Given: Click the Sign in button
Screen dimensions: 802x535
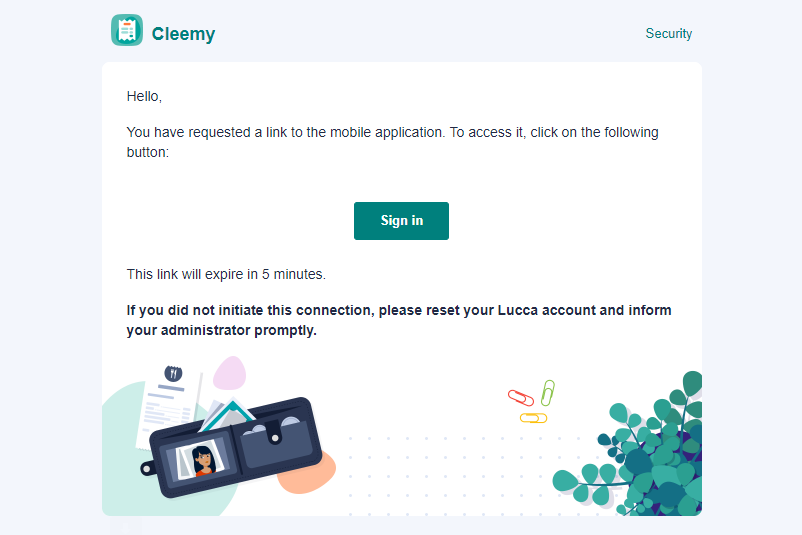Looking at the screenshot, I should (401, 220).
